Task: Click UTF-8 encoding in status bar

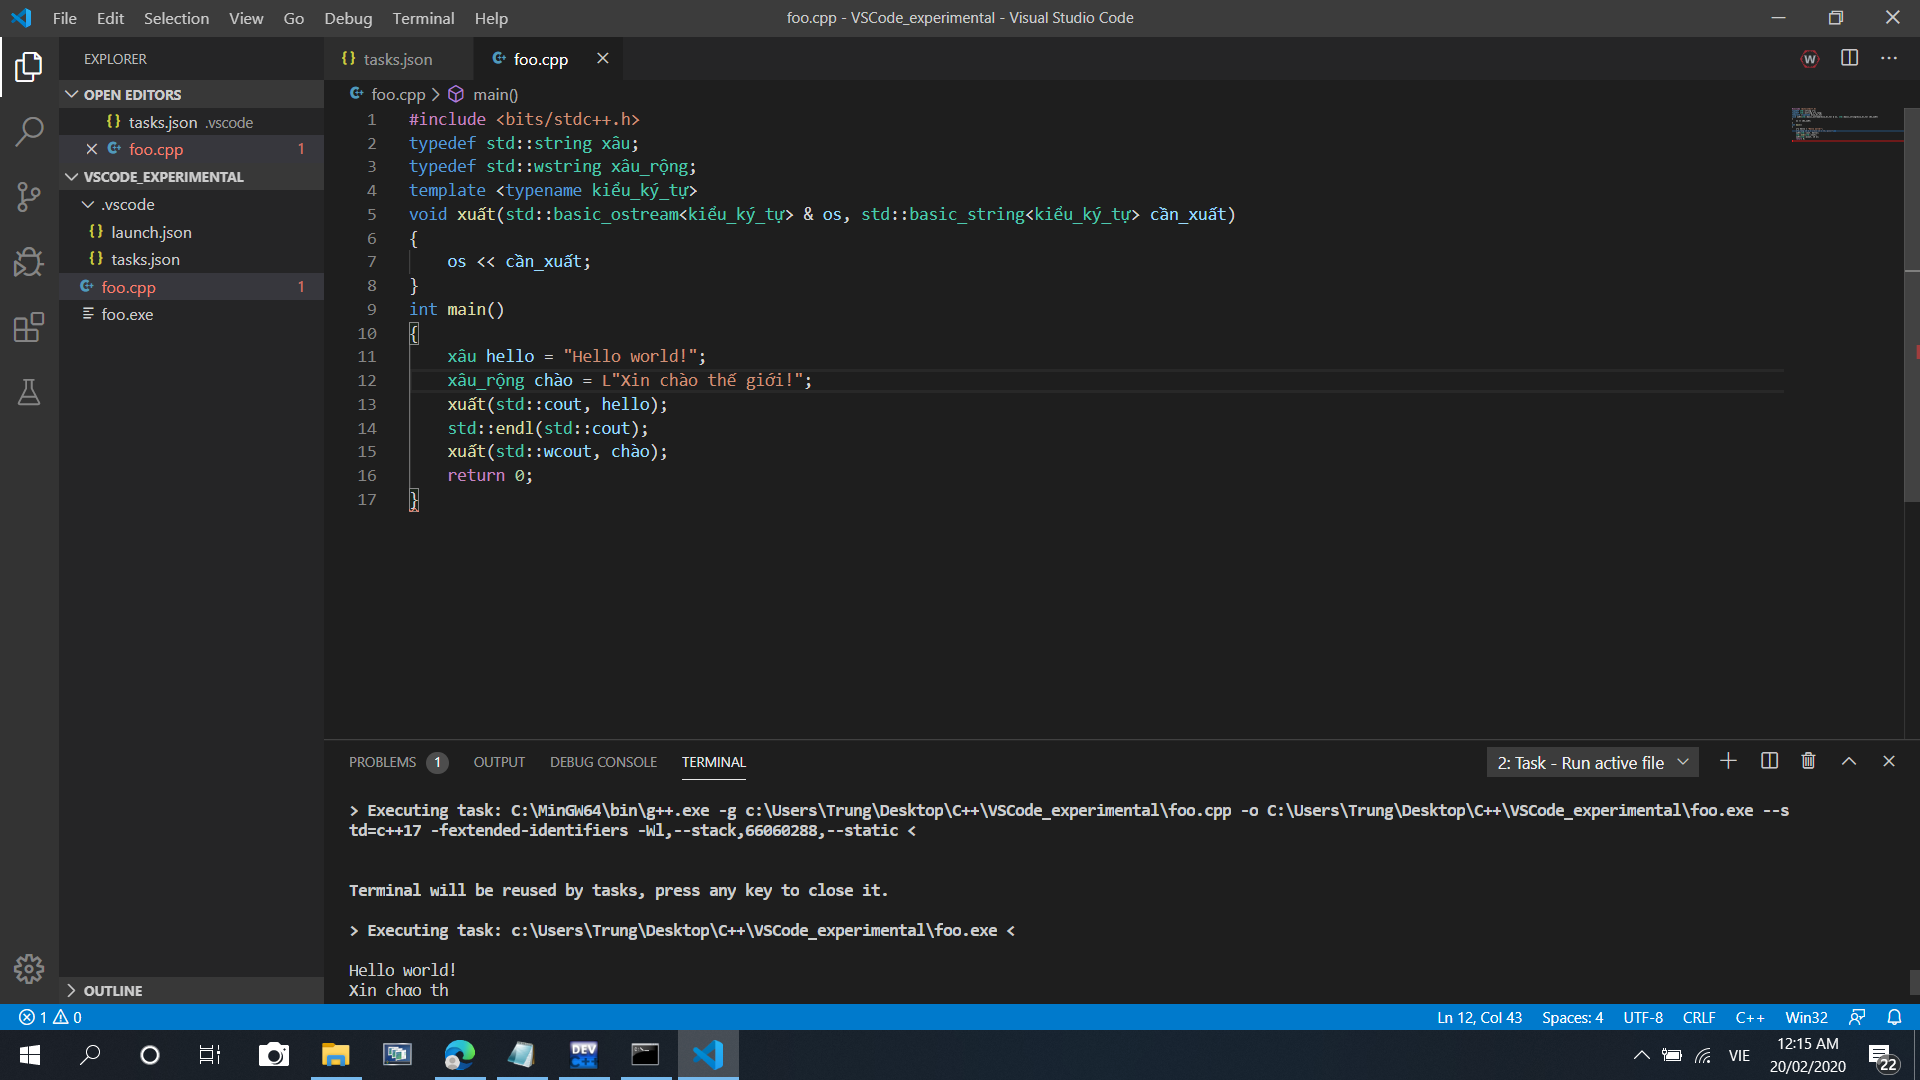Action: [x=1642, y=1017]
